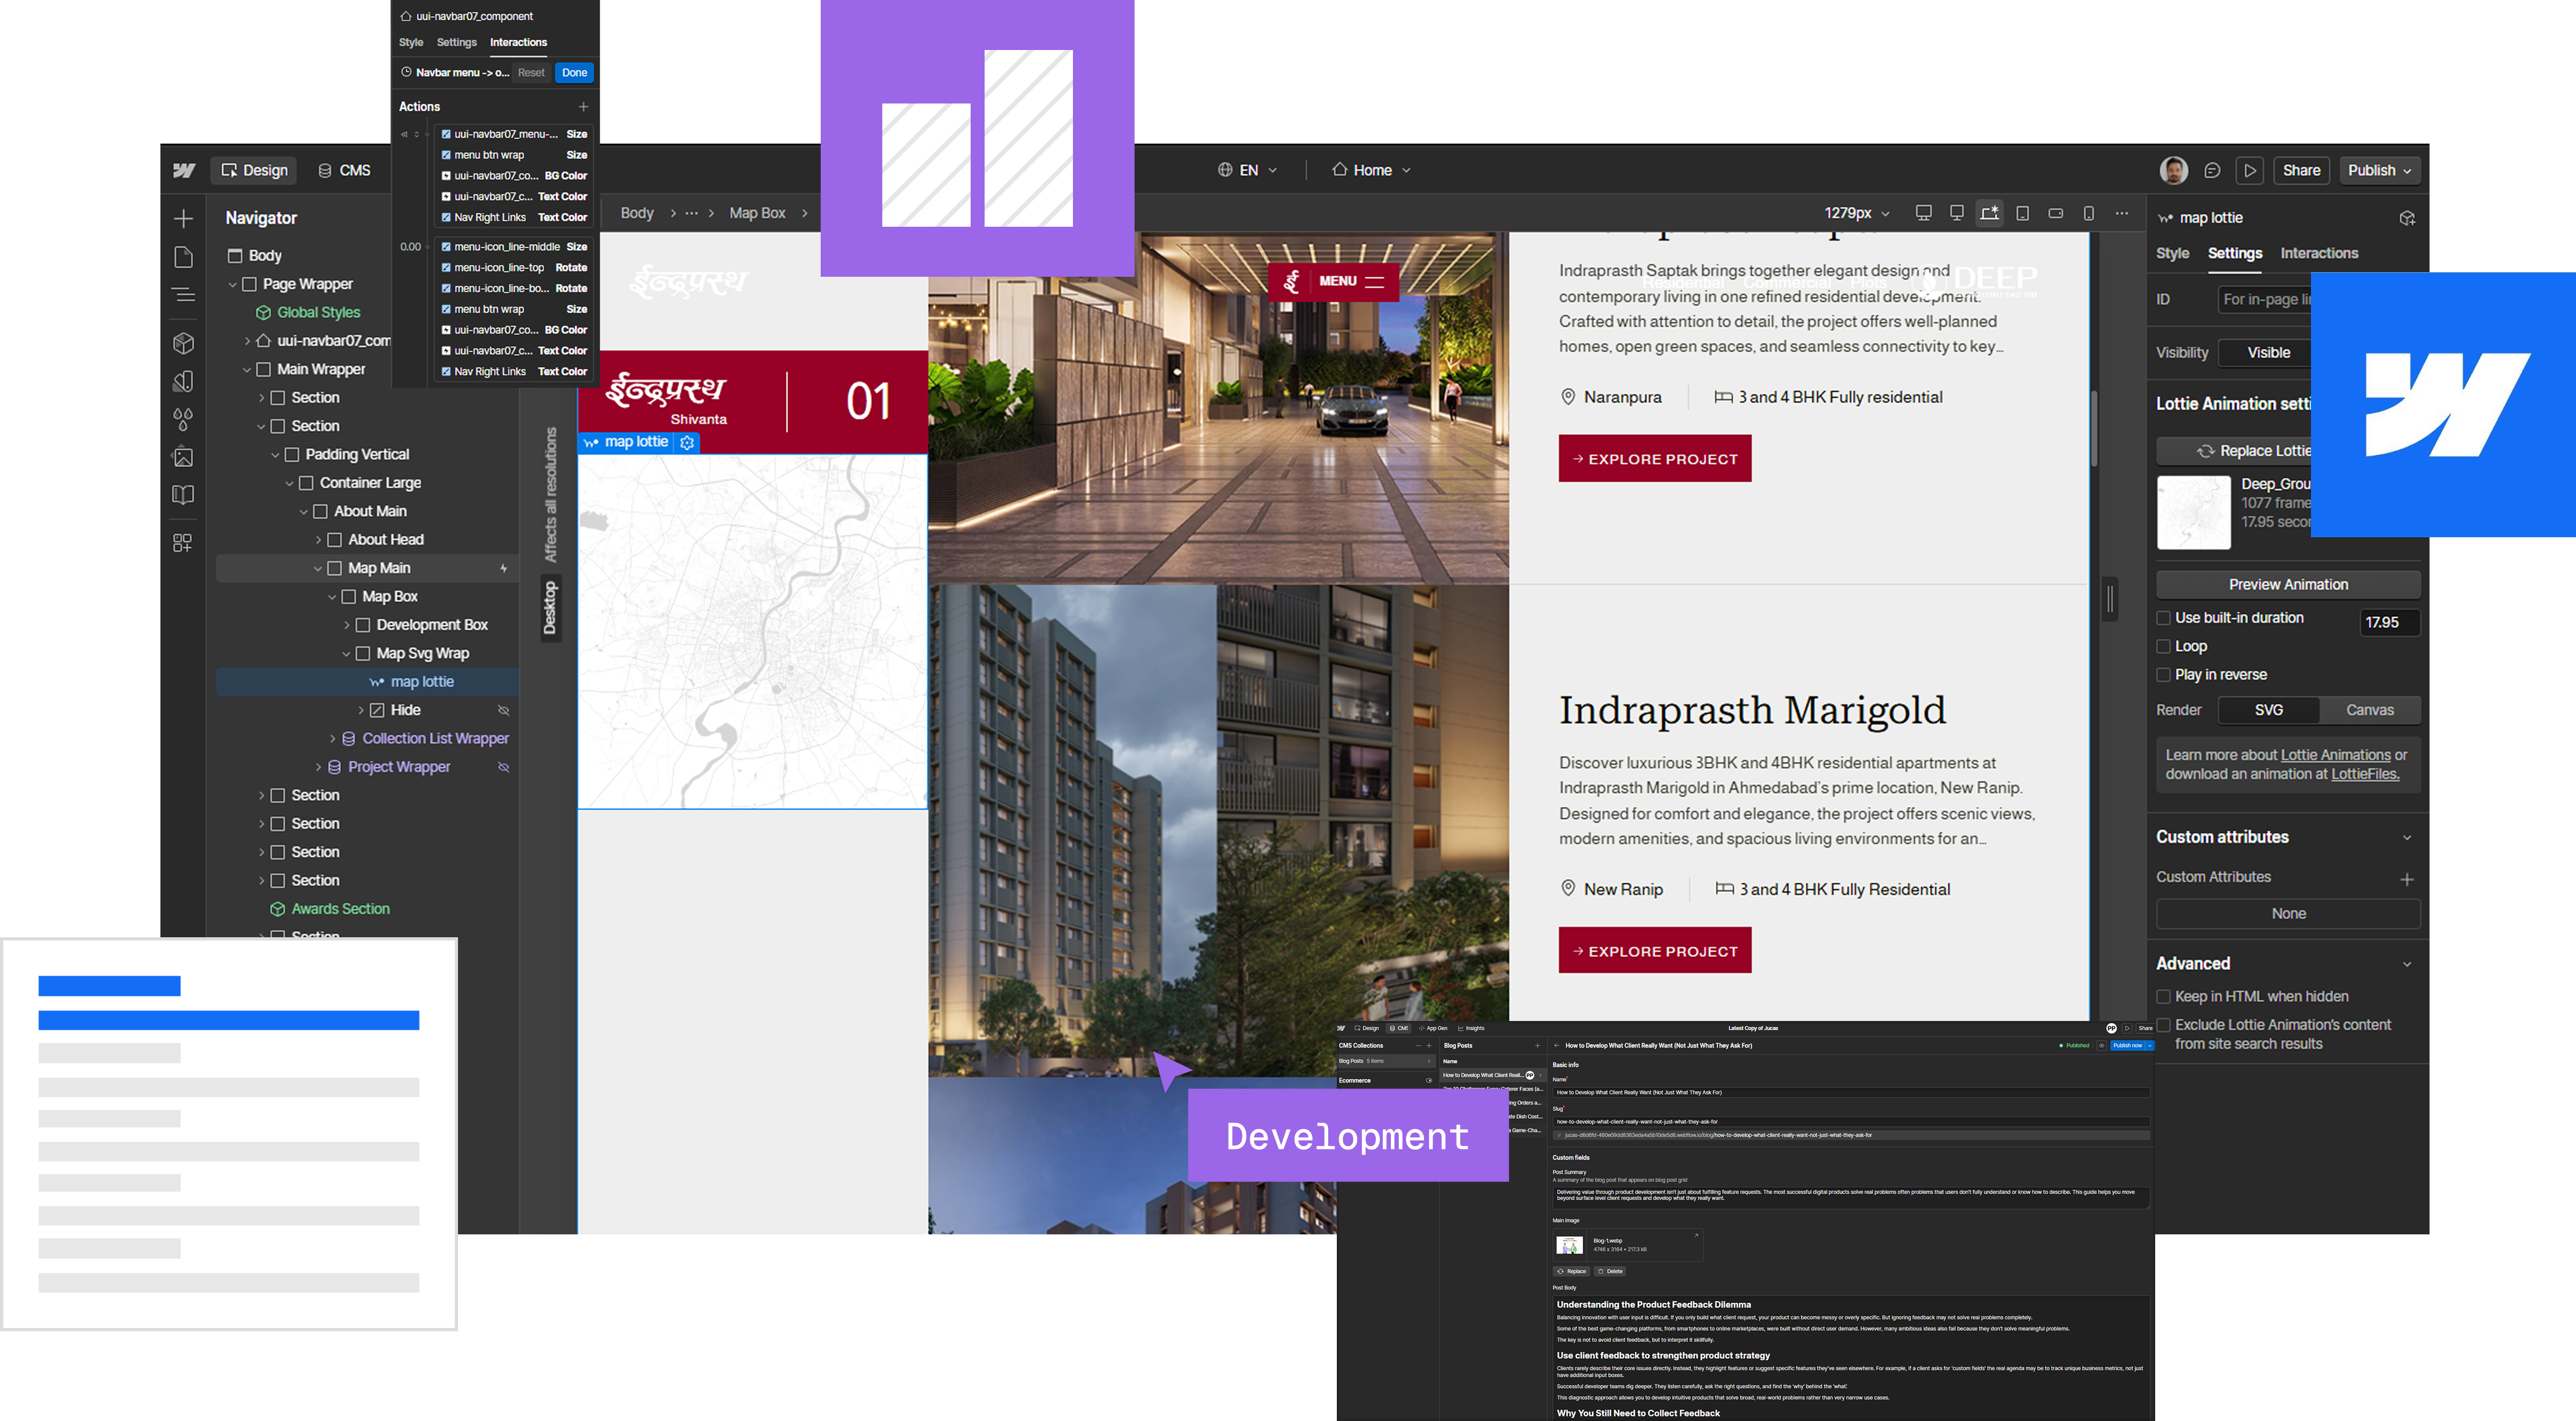Click the interaction bolt on Map Main
This screenshot has width=2576, height=1421.
[504, 568]
